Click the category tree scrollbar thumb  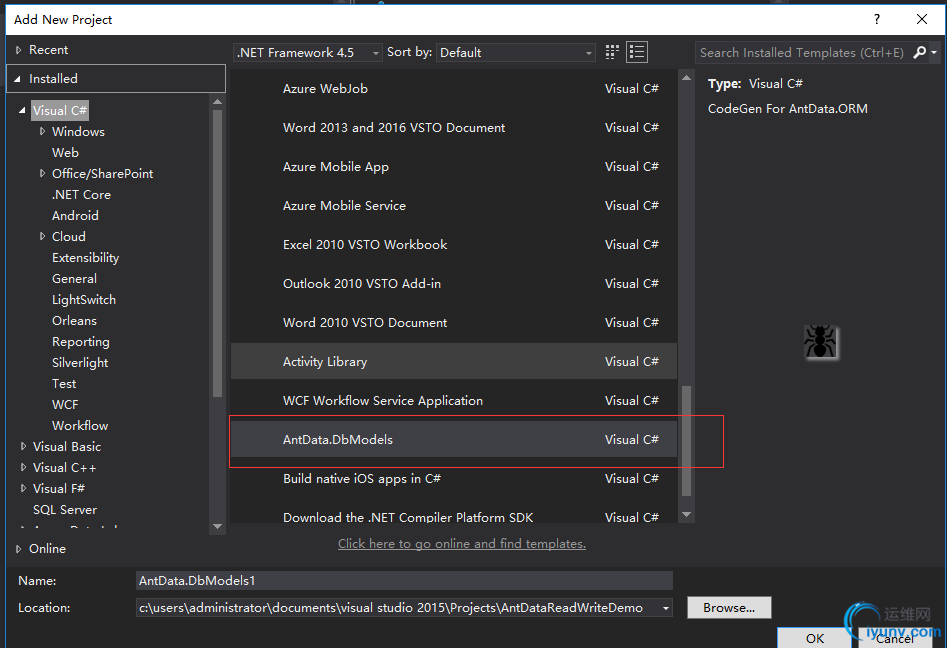pos(217,252)
